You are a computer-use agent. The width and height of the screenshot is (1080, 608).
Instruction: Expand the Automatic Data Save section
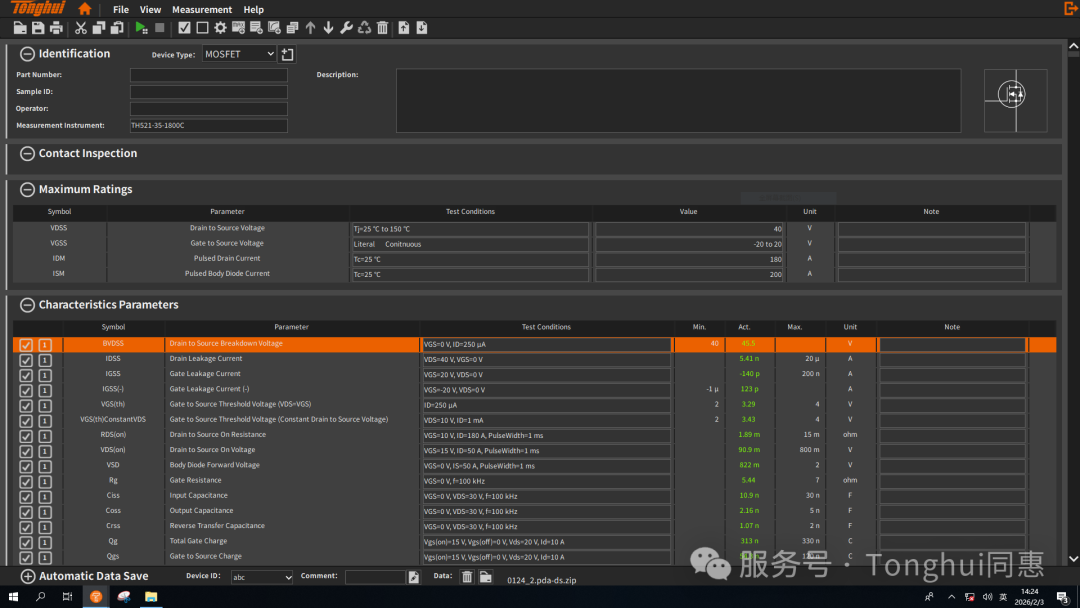coord(27,577)
